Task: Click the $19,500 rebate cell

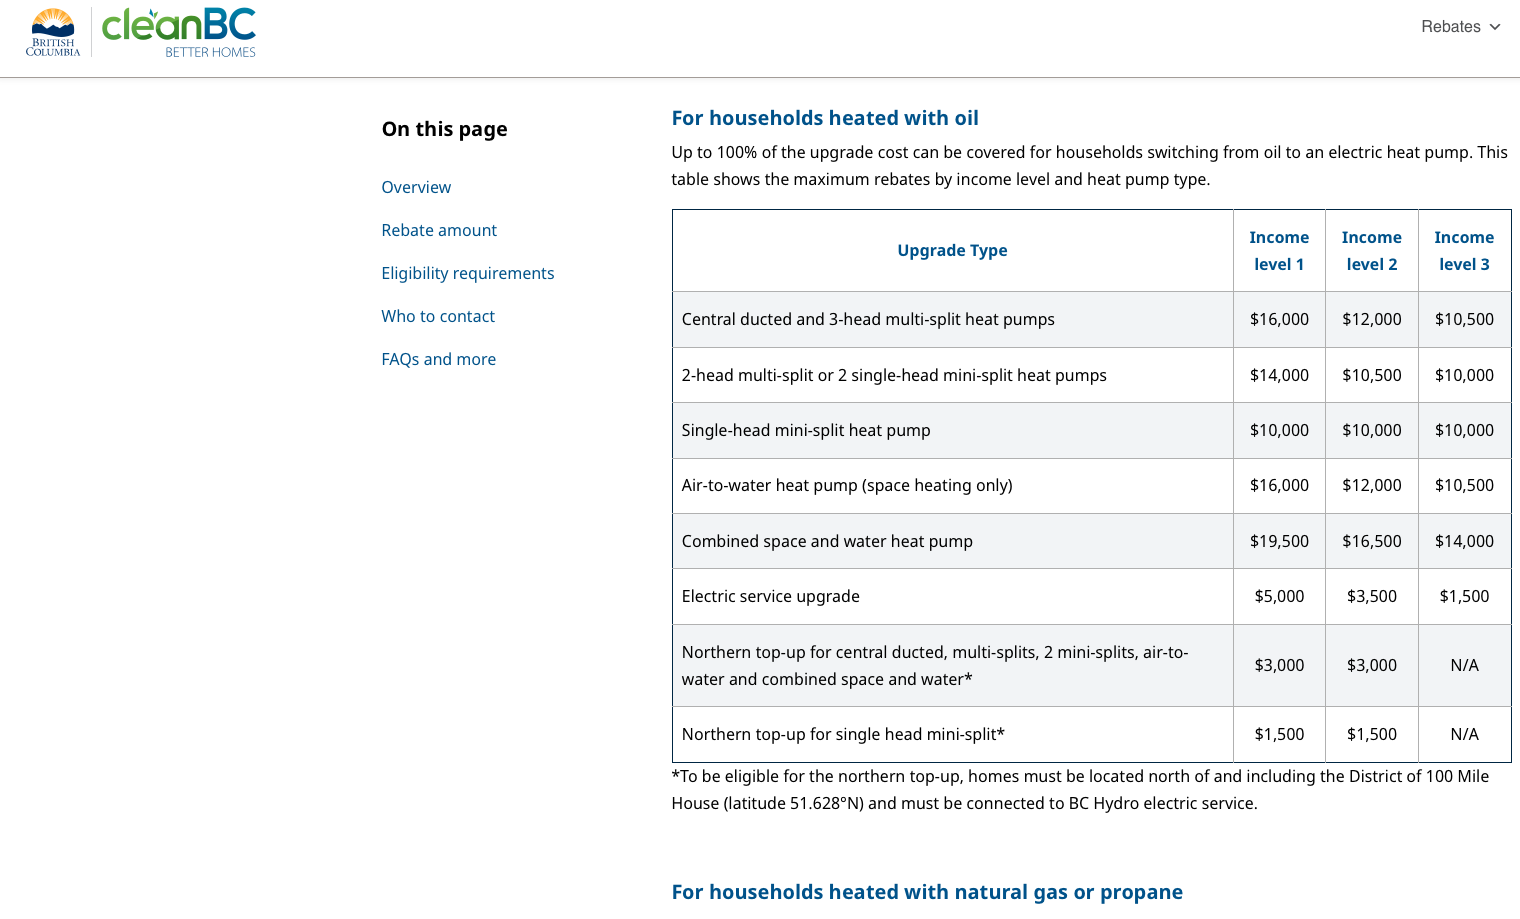Action: (x=1279, y=541)
